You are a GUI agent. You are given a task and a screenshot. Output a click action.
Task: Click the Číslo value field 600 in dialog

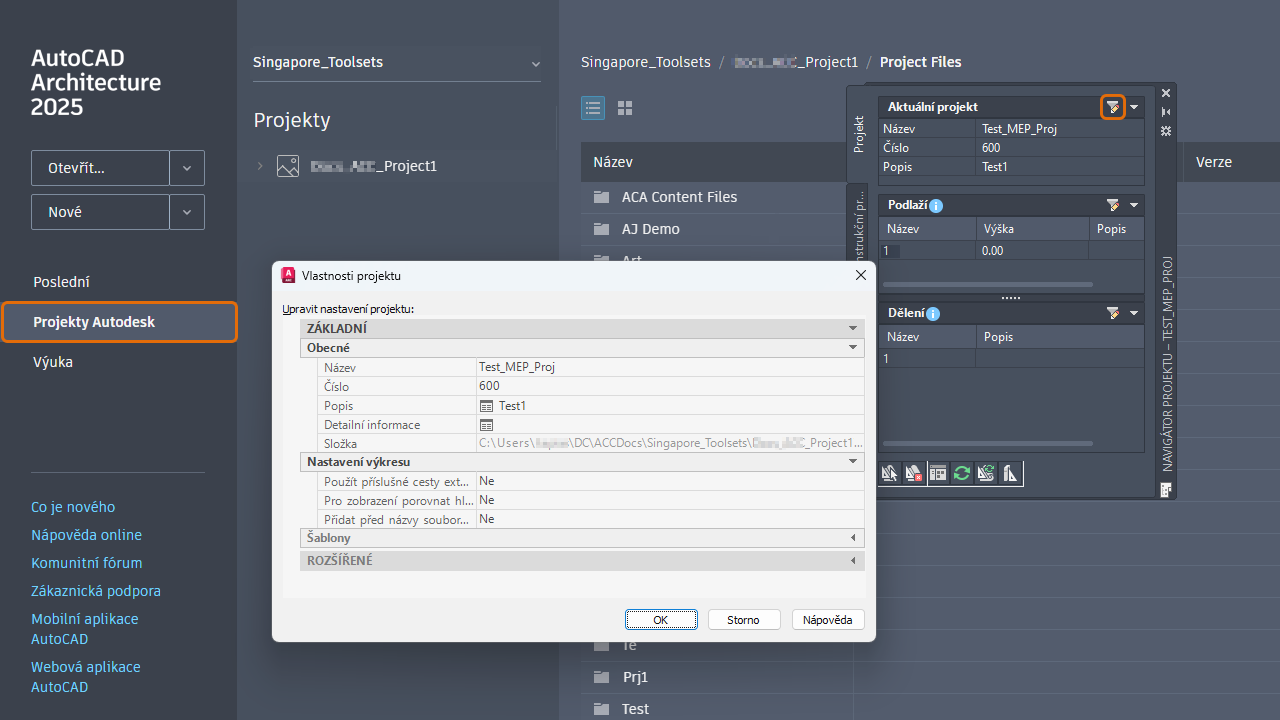tap(670, 386)
